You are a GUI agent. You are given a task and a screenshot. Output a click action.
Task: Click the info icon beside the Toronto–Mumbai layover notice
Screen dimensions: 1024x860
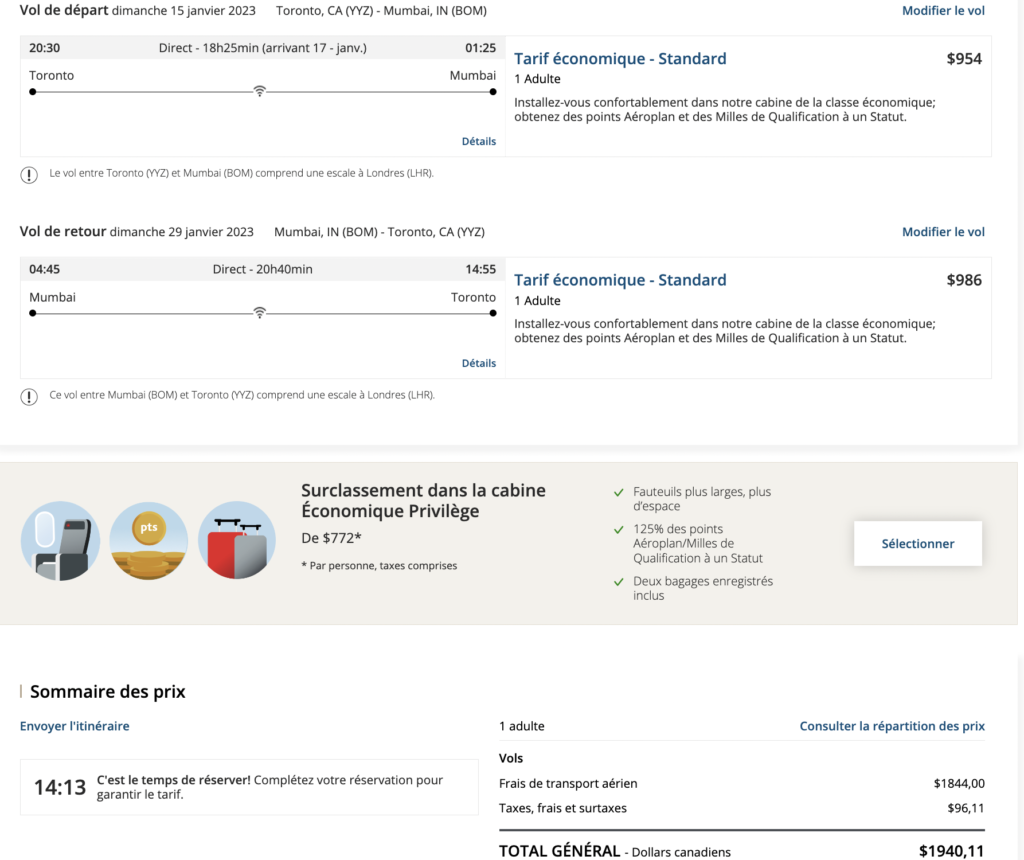[x=29, y=175]
